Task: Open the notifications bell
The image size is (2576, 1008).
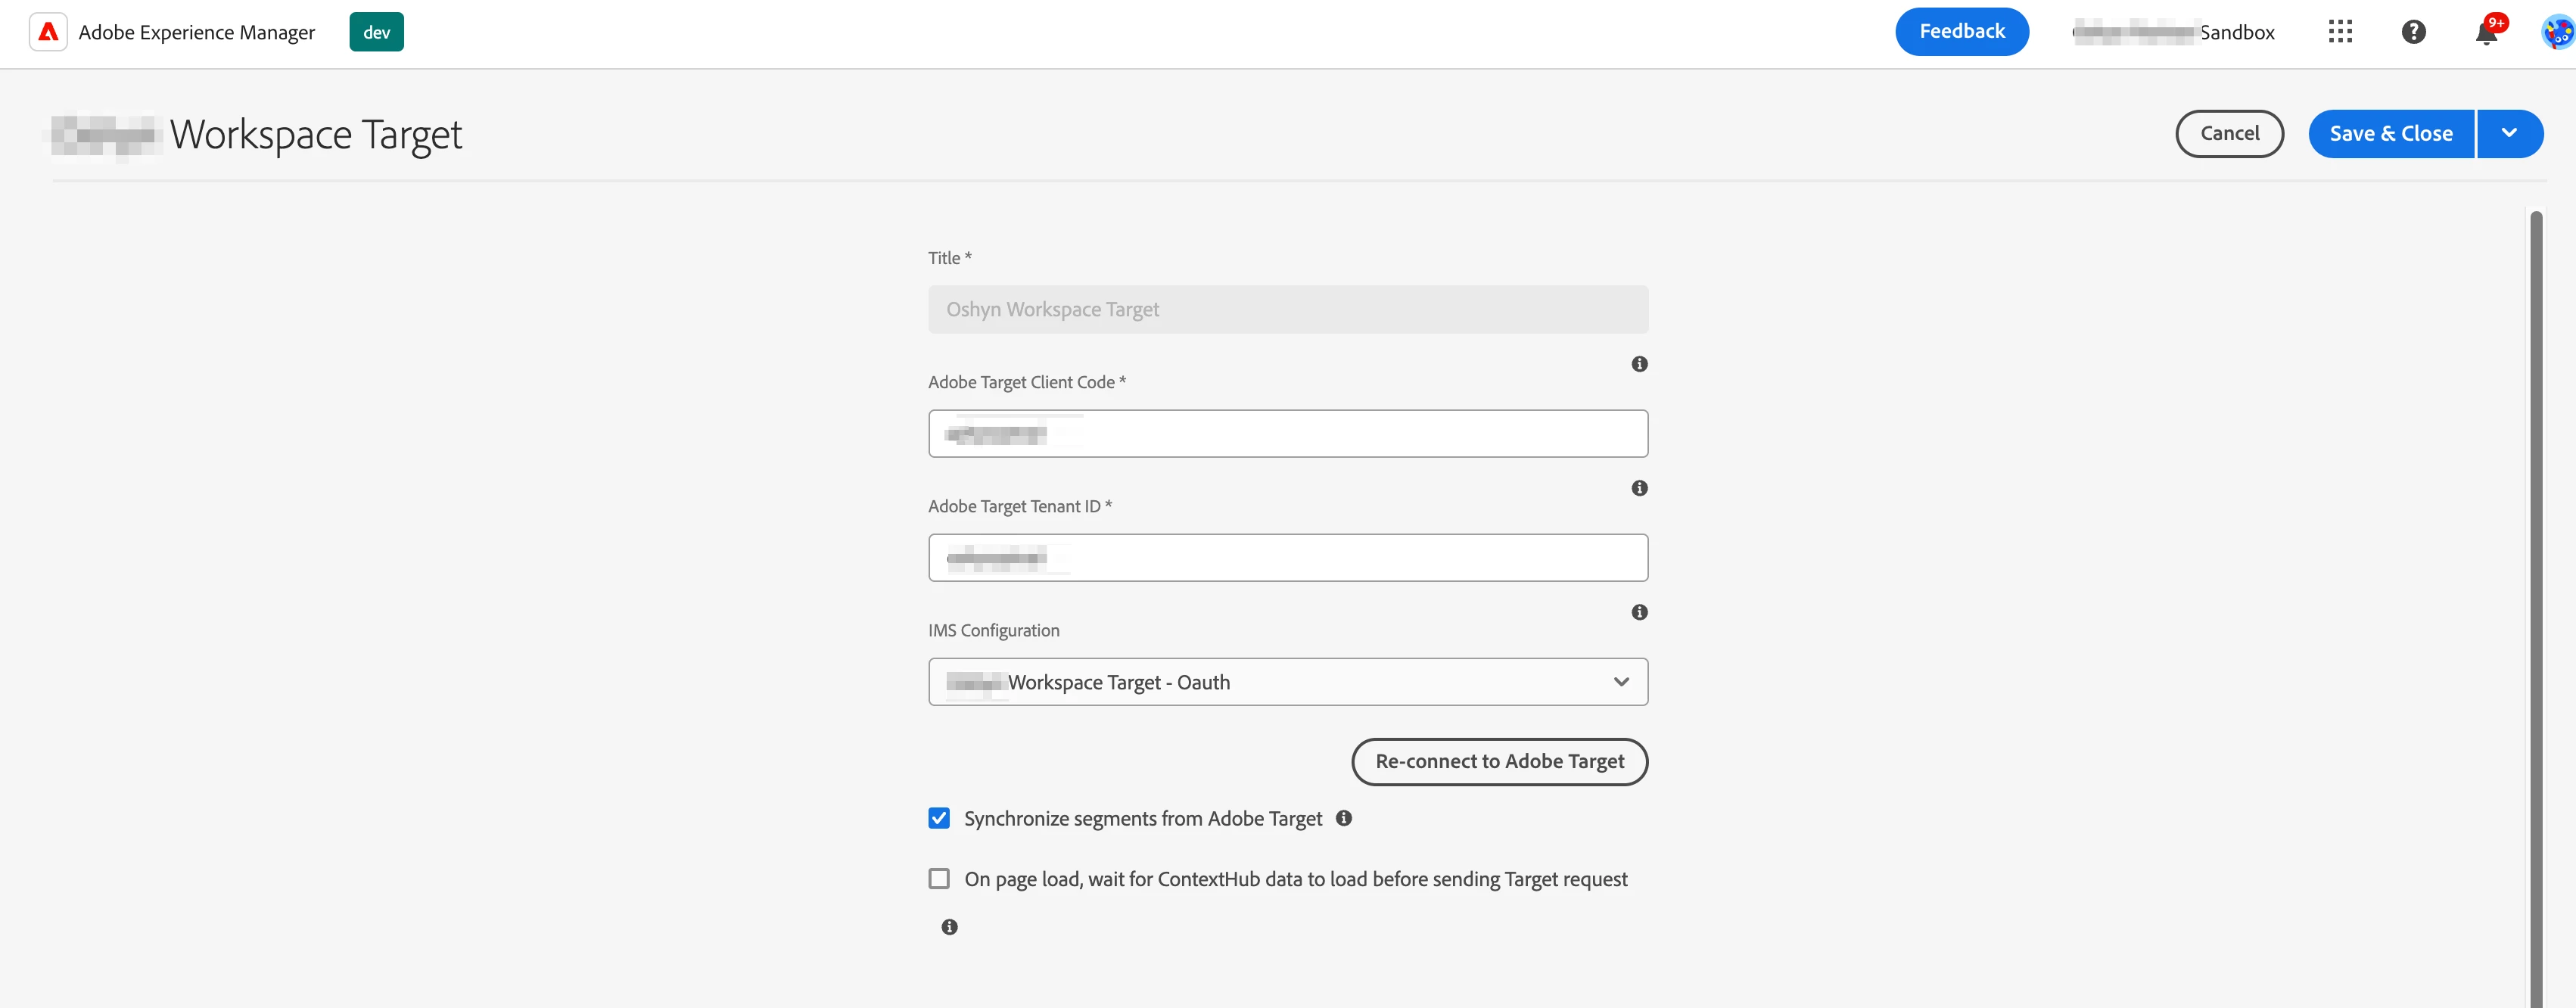Action: point(2486,34)
